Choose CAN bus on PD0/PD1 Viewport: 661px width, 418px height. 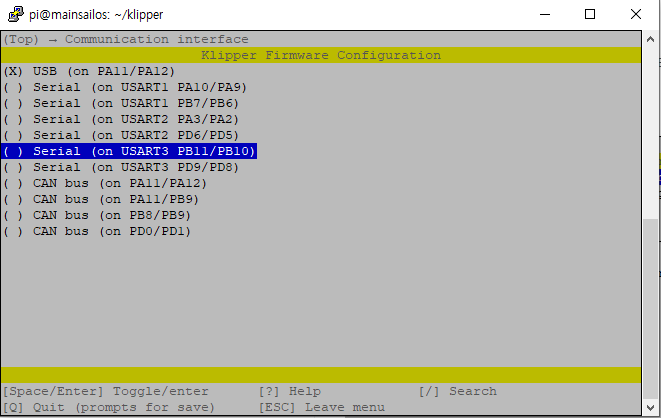[x=97, y=231]
